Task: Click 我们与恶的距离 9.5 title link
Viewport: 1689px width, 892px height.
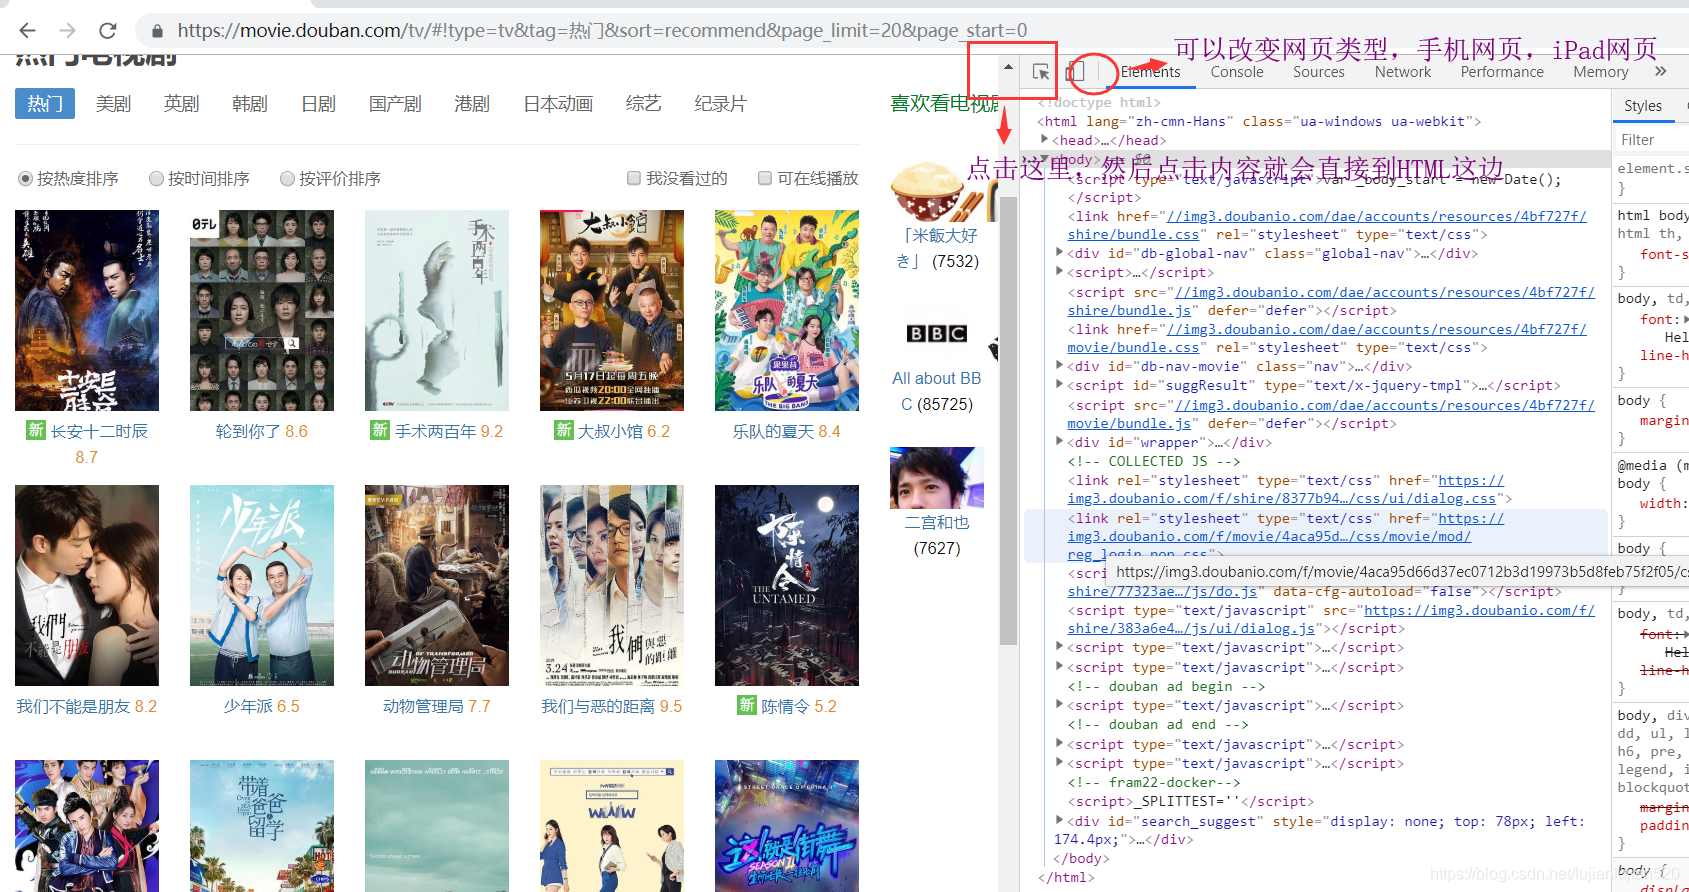Action: (612, 706)
